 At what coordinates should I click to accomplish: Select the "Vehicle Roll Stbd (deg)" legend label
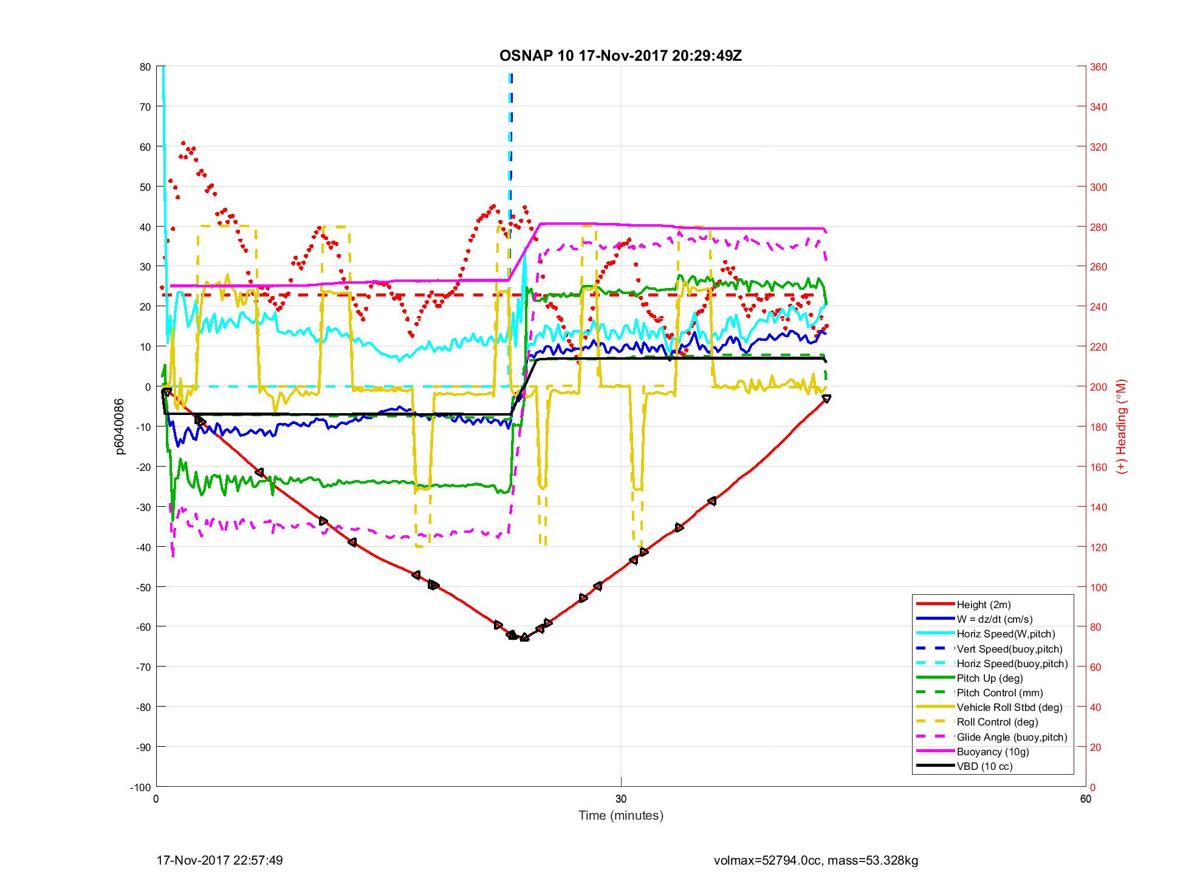[x=1010, y=708]
